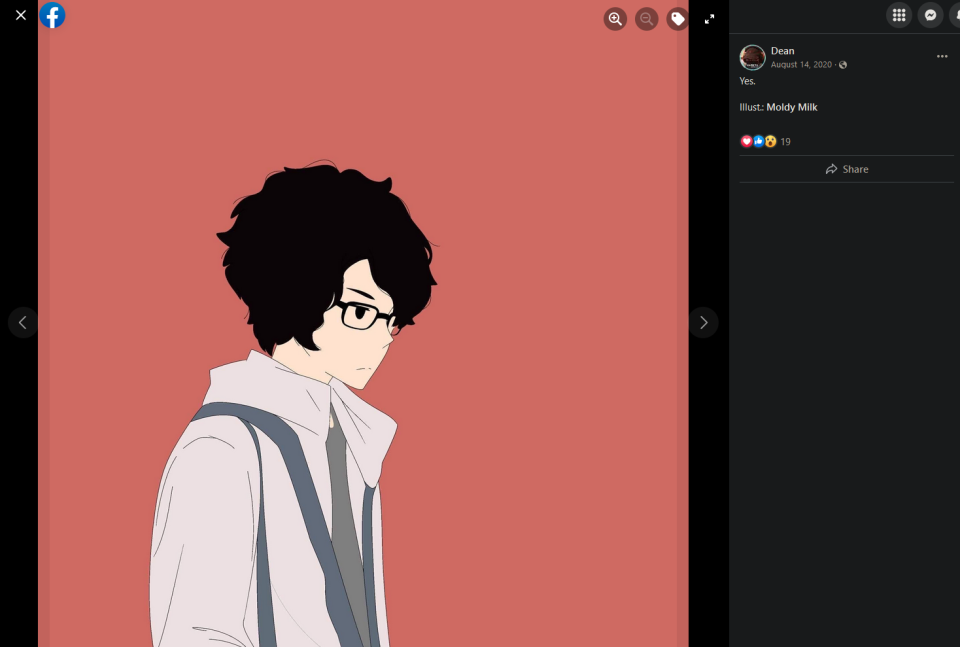The width and height of the screenshot is (960, 647).
Task: Open post options three-dot menu
Action: (942, 56)
